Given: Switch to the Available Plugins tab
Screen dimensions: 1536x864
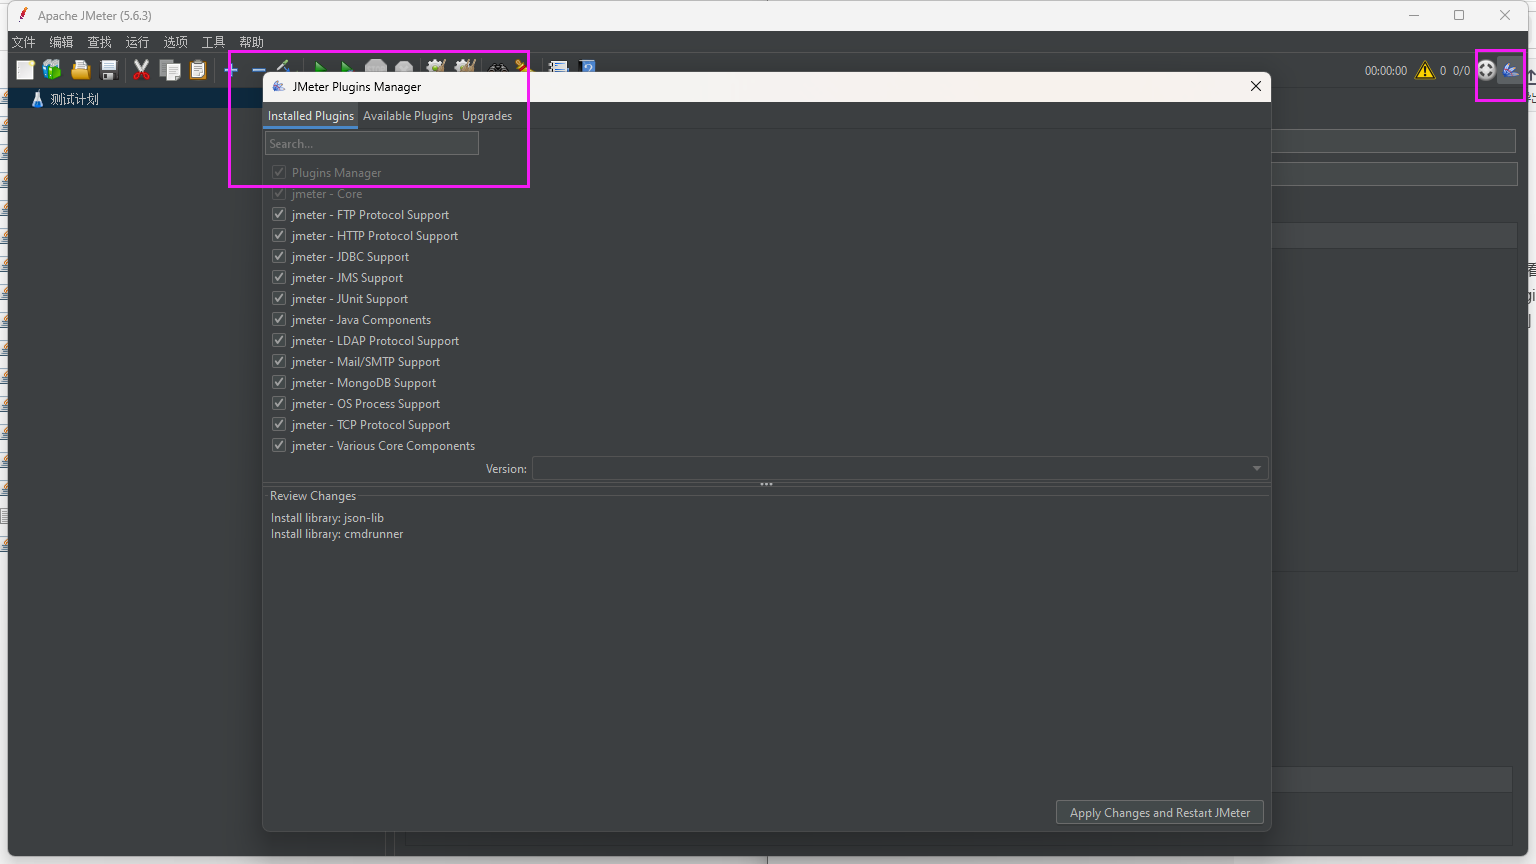Looking at the screenshot, I should pos(408,116).
